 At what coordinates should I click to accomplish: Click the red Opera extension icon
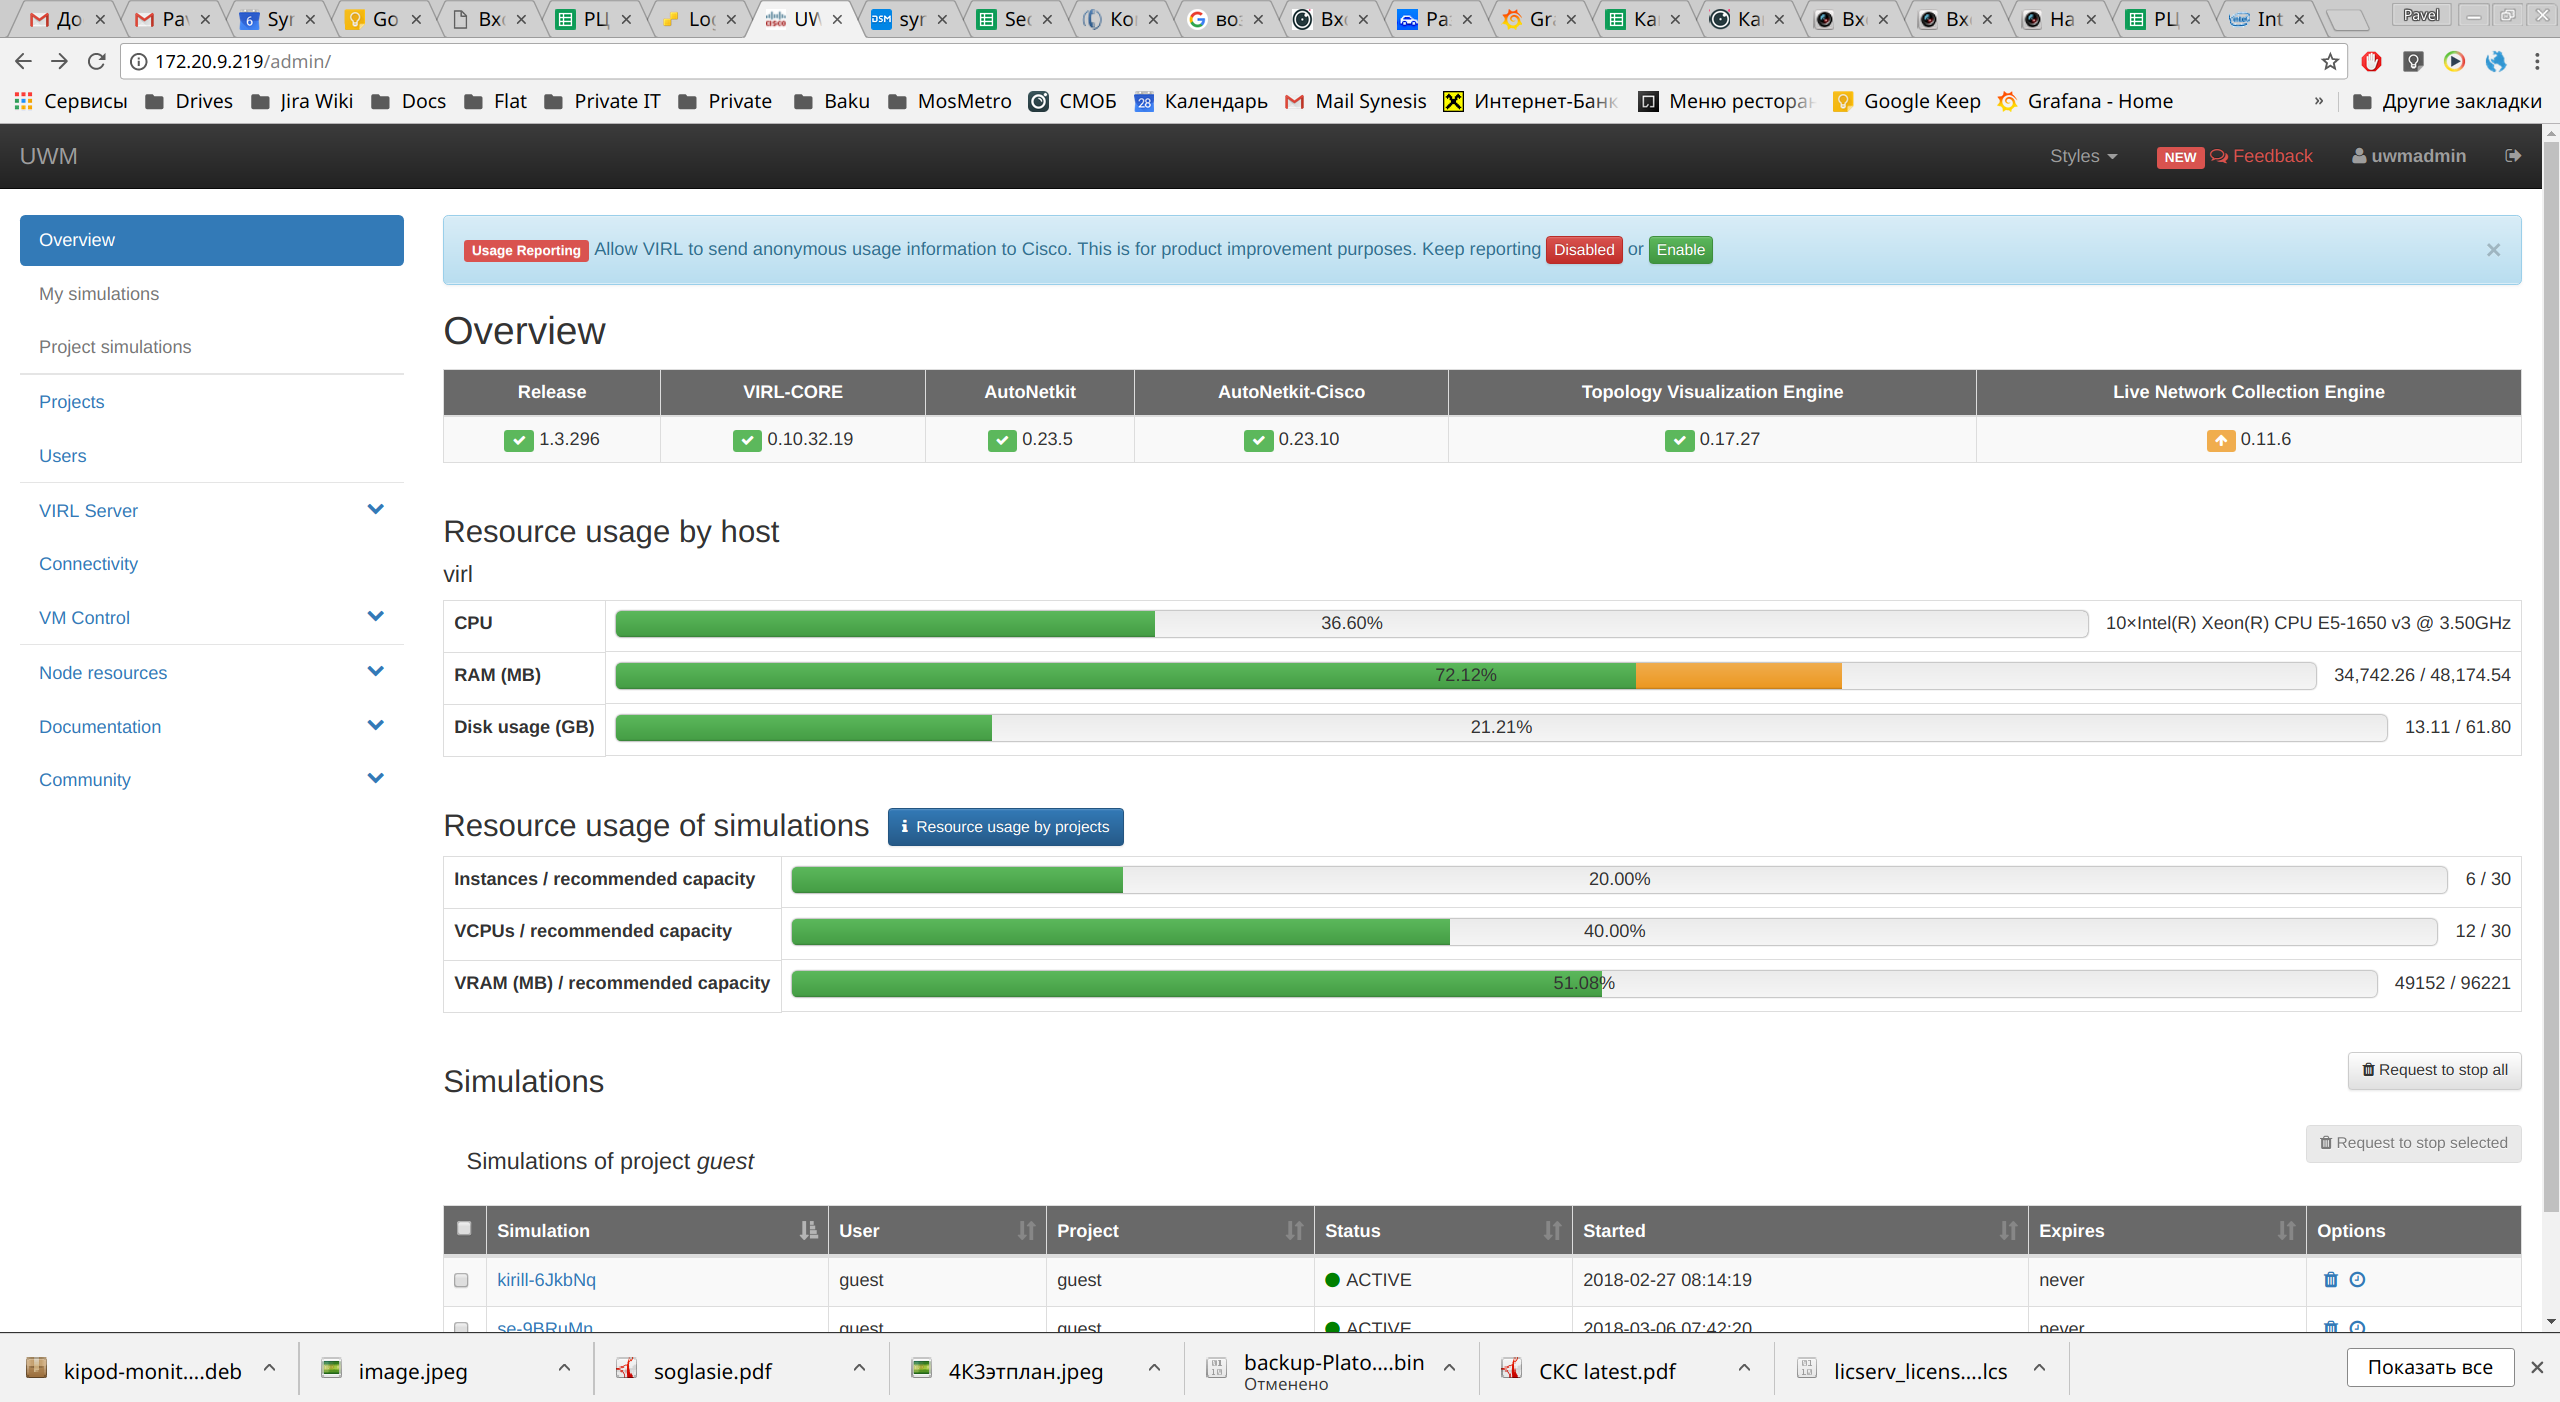(2371, 62)
